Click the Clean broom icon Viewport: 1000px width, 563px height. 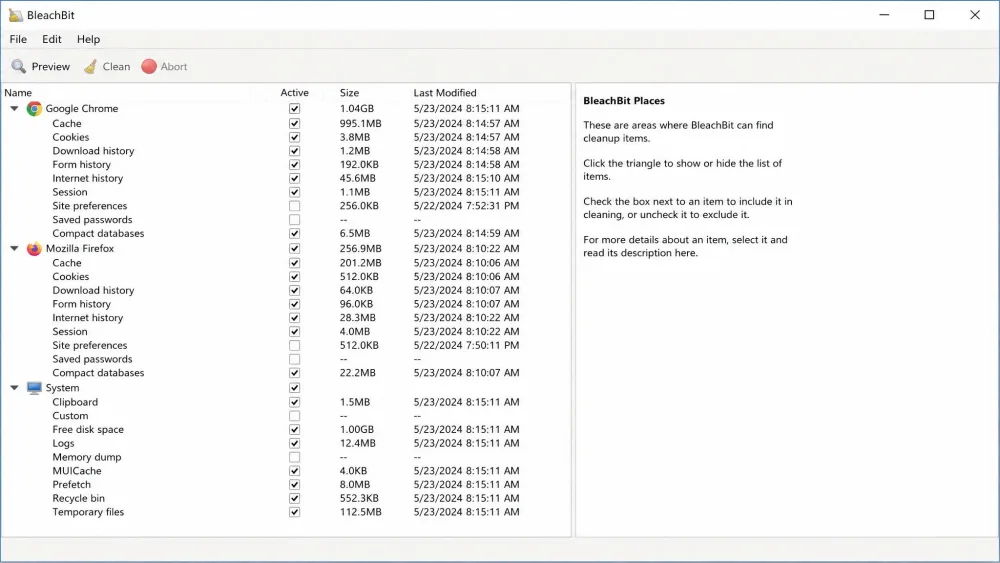pos(91,66)
